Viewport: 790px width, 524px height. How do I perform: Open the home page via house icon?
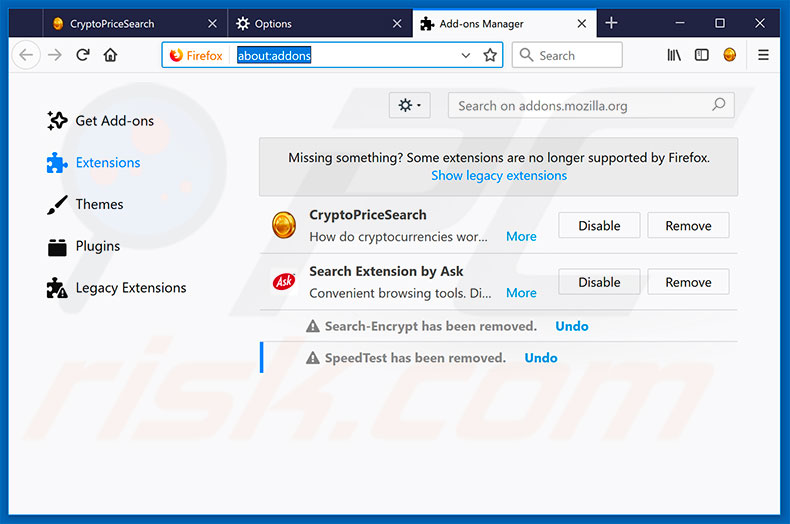110,55
